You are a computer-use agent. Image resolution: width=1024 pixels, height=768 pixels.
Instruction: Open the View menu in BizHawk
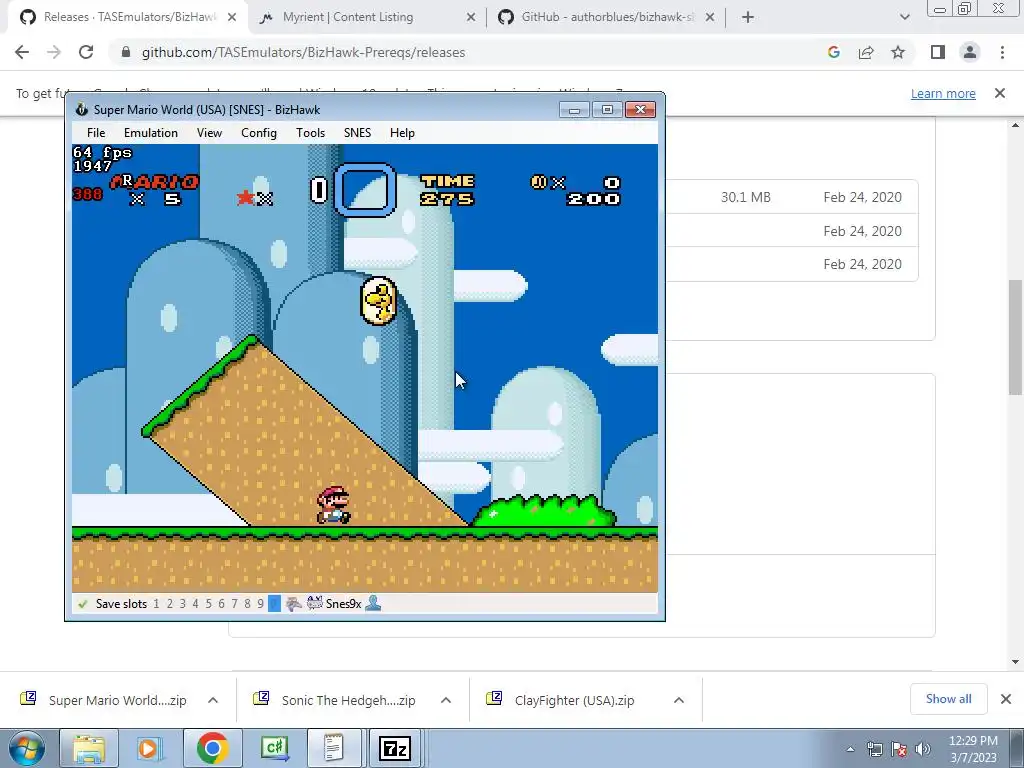coord(210,133)
